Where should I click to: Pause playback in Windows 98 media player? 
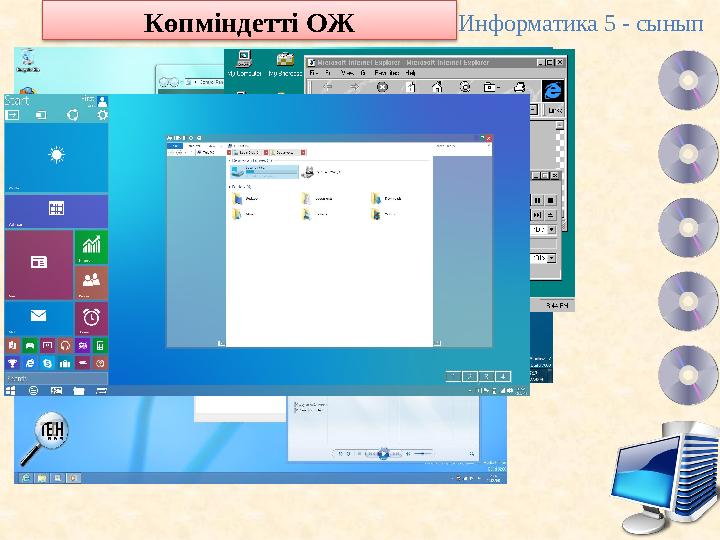click(537, 200)
